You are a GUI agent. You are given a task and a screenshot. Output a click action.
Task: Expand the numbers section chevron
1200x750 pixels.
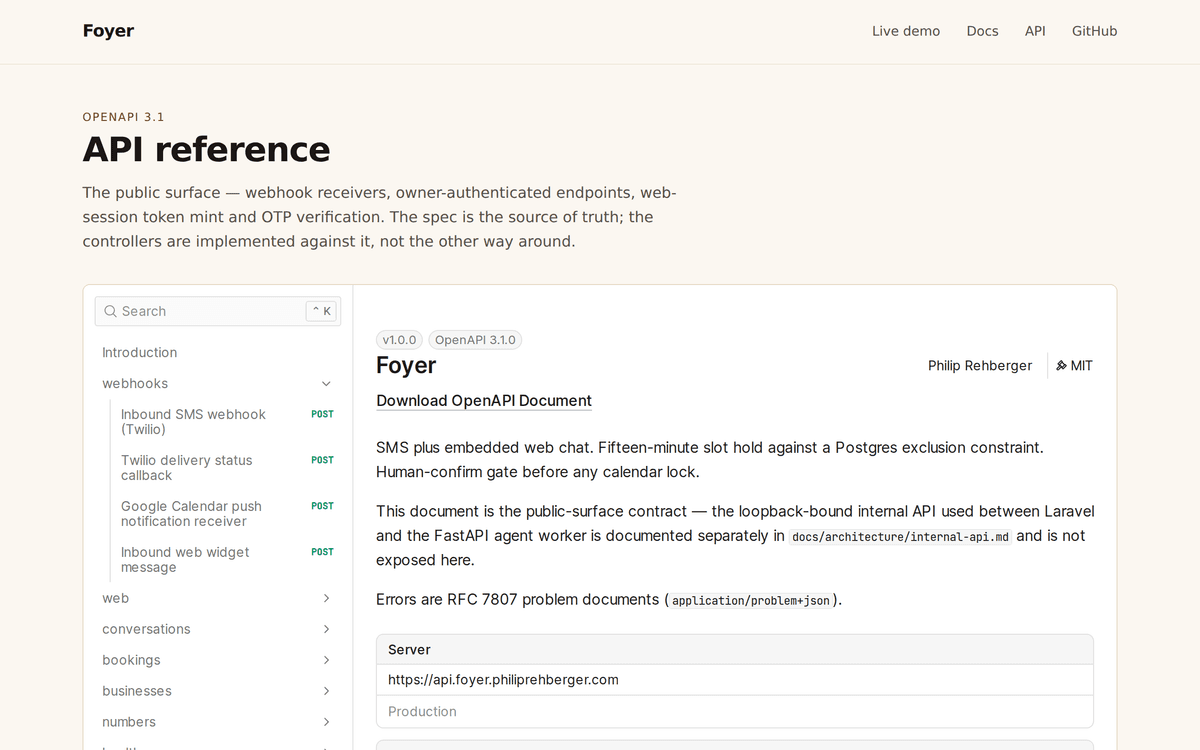tap(326, 722)
